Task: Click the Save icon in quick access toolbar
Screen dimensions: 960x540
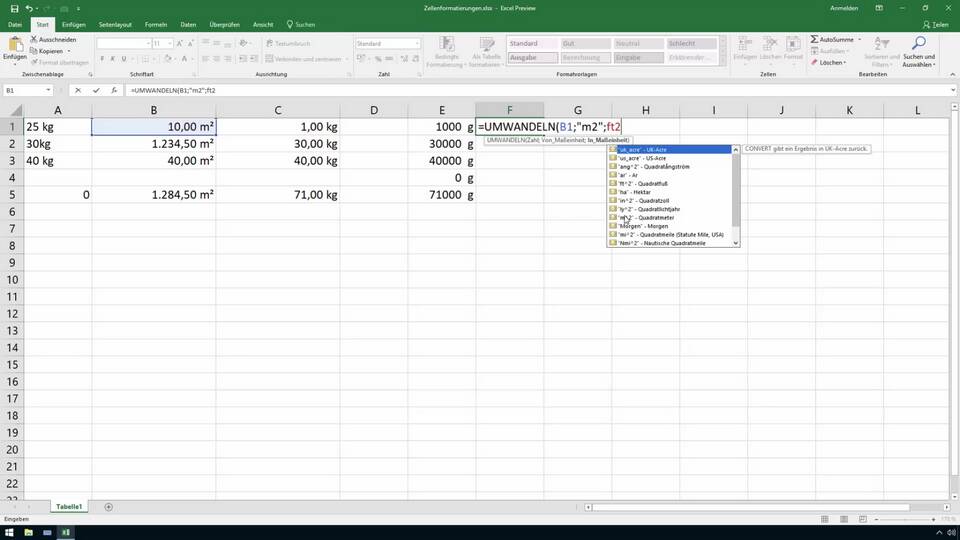Action: coord(14,8)
